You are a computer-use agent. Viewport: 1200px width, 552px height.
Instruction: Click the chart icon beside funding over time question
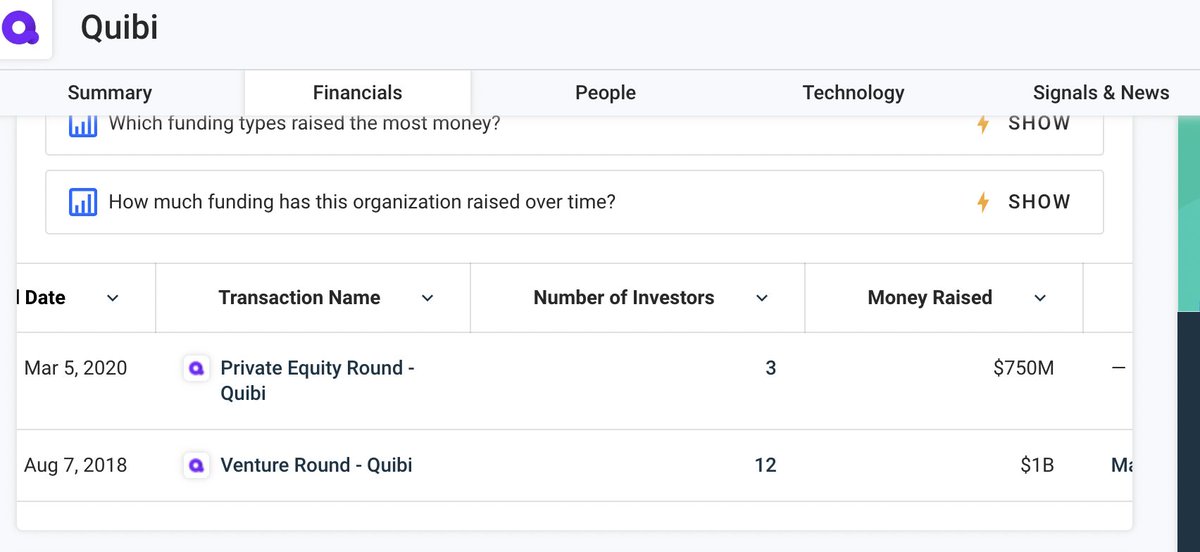(x=83, y=202)
